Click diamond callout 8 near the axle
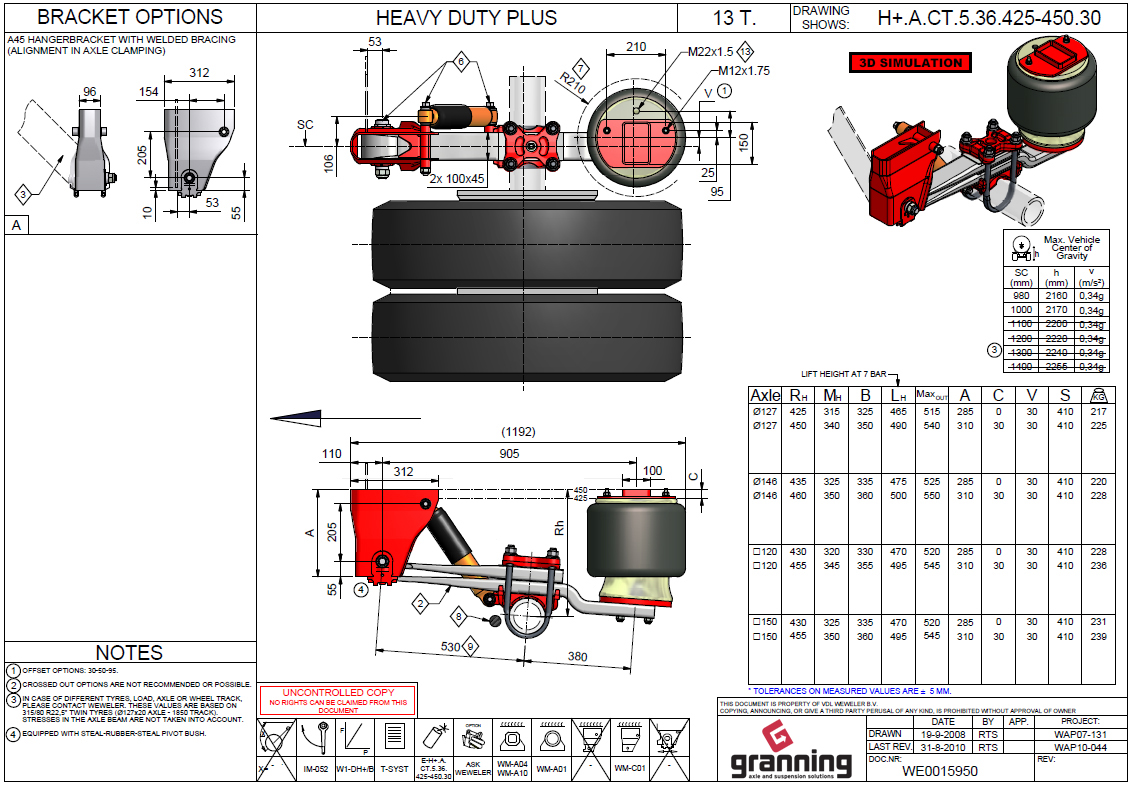Image resolution: width=1130 pixels, height=785 pixels. [460, 616]
